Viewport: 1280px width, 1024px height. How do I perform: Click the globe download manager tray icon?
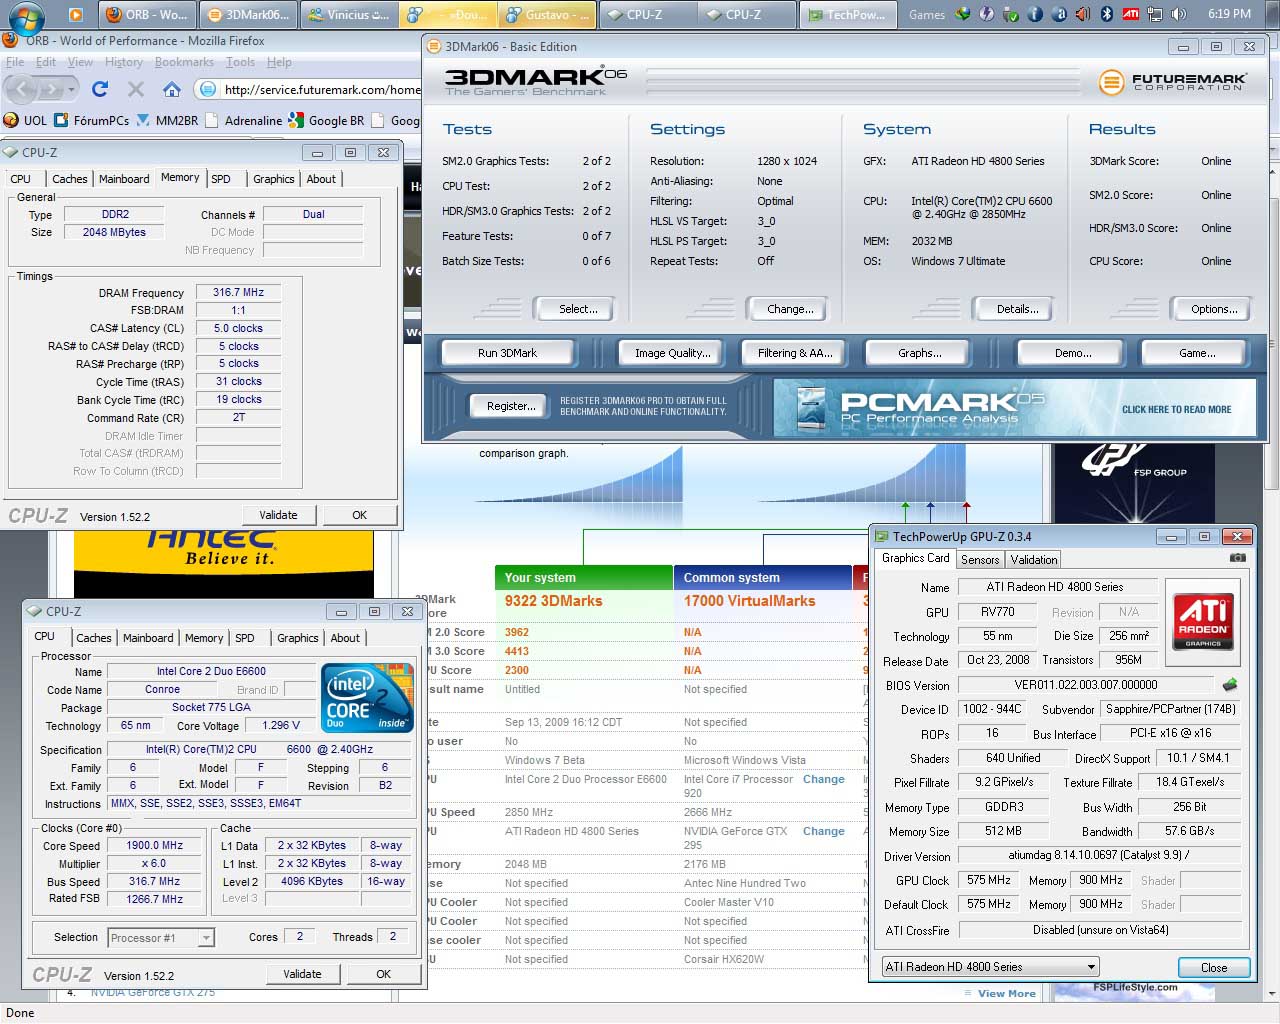962,14
